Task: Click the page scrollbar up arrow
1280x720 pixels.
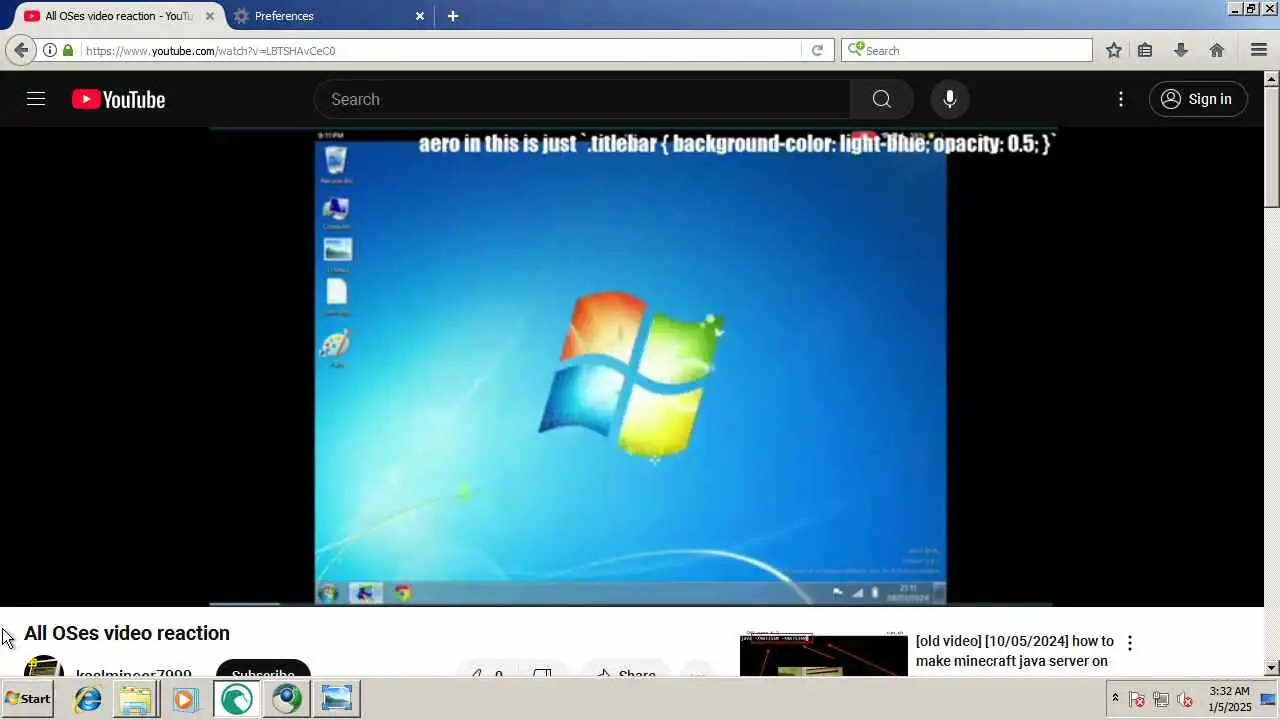Action: coord(1272,78)
